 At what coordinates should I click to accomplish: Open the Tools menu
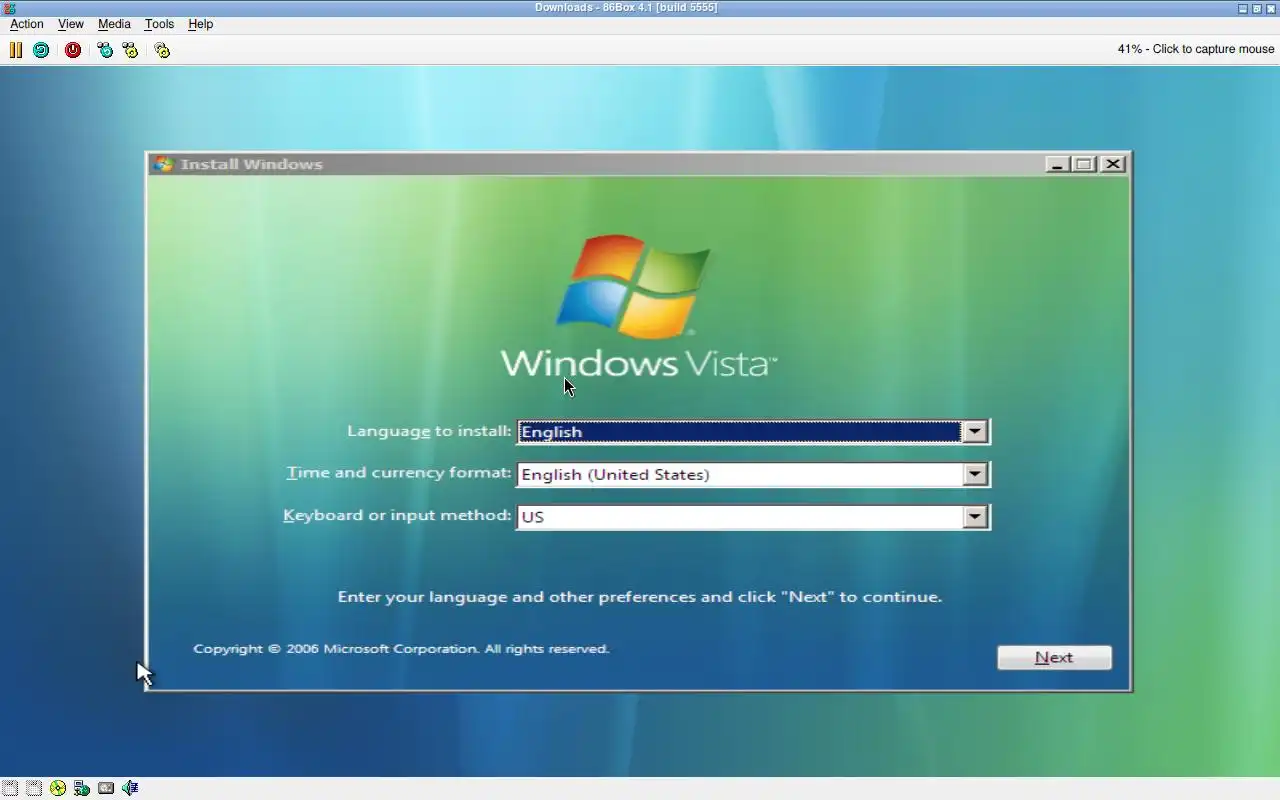159,24
